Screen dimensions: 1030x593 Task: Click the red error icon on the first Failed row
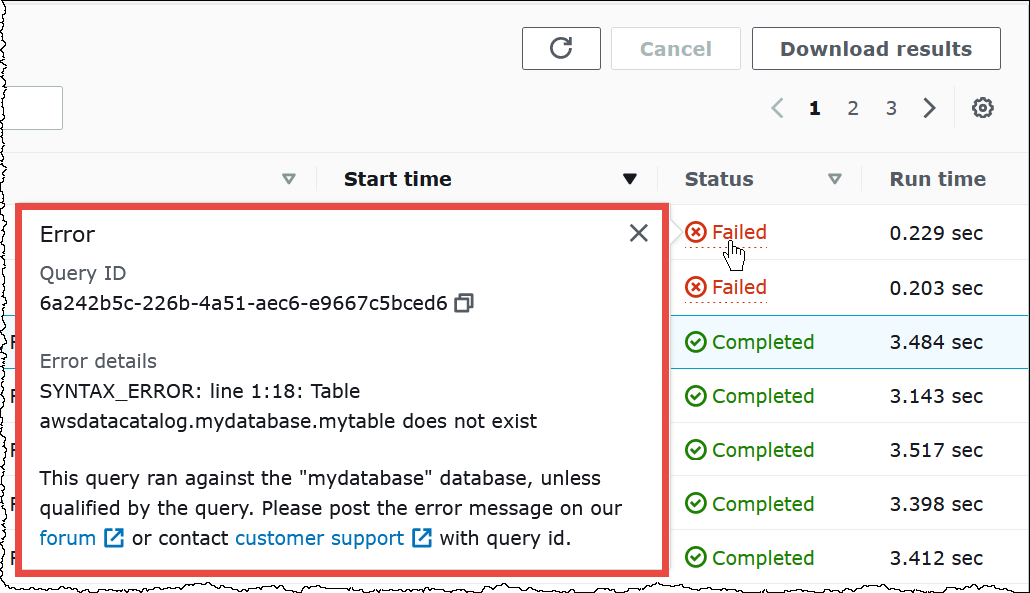tap(695, 231)
